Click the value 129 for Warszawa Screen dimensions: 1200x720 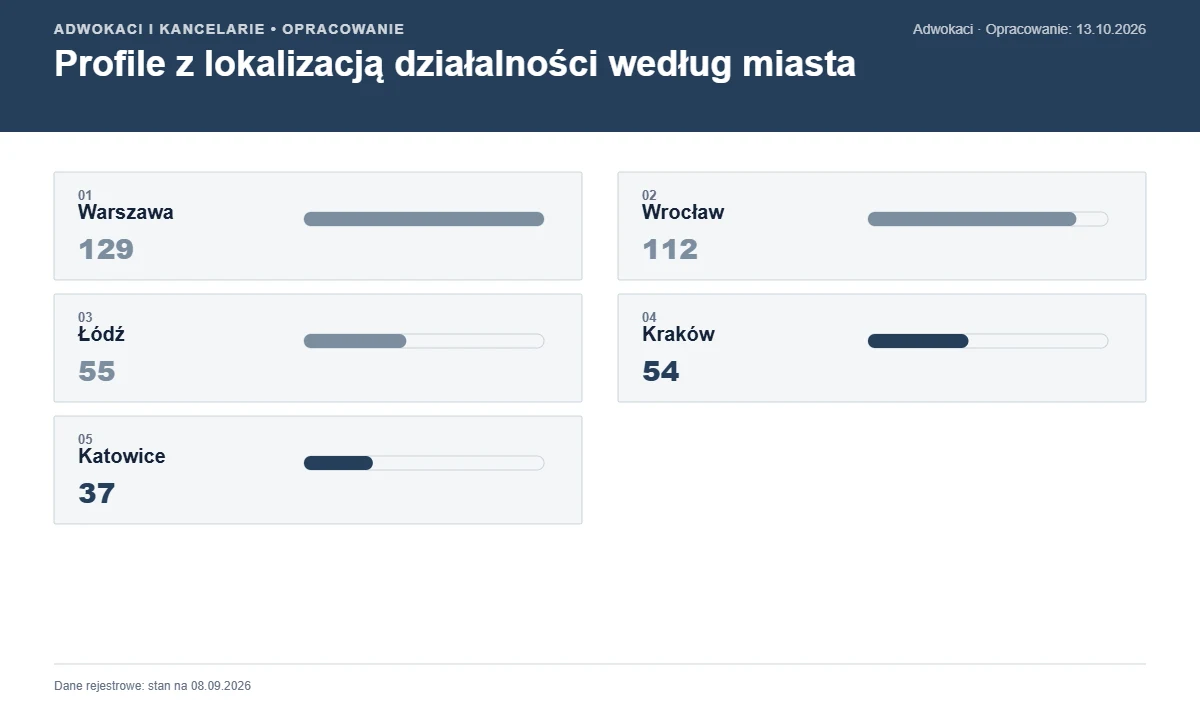click(x=106, y=249)
